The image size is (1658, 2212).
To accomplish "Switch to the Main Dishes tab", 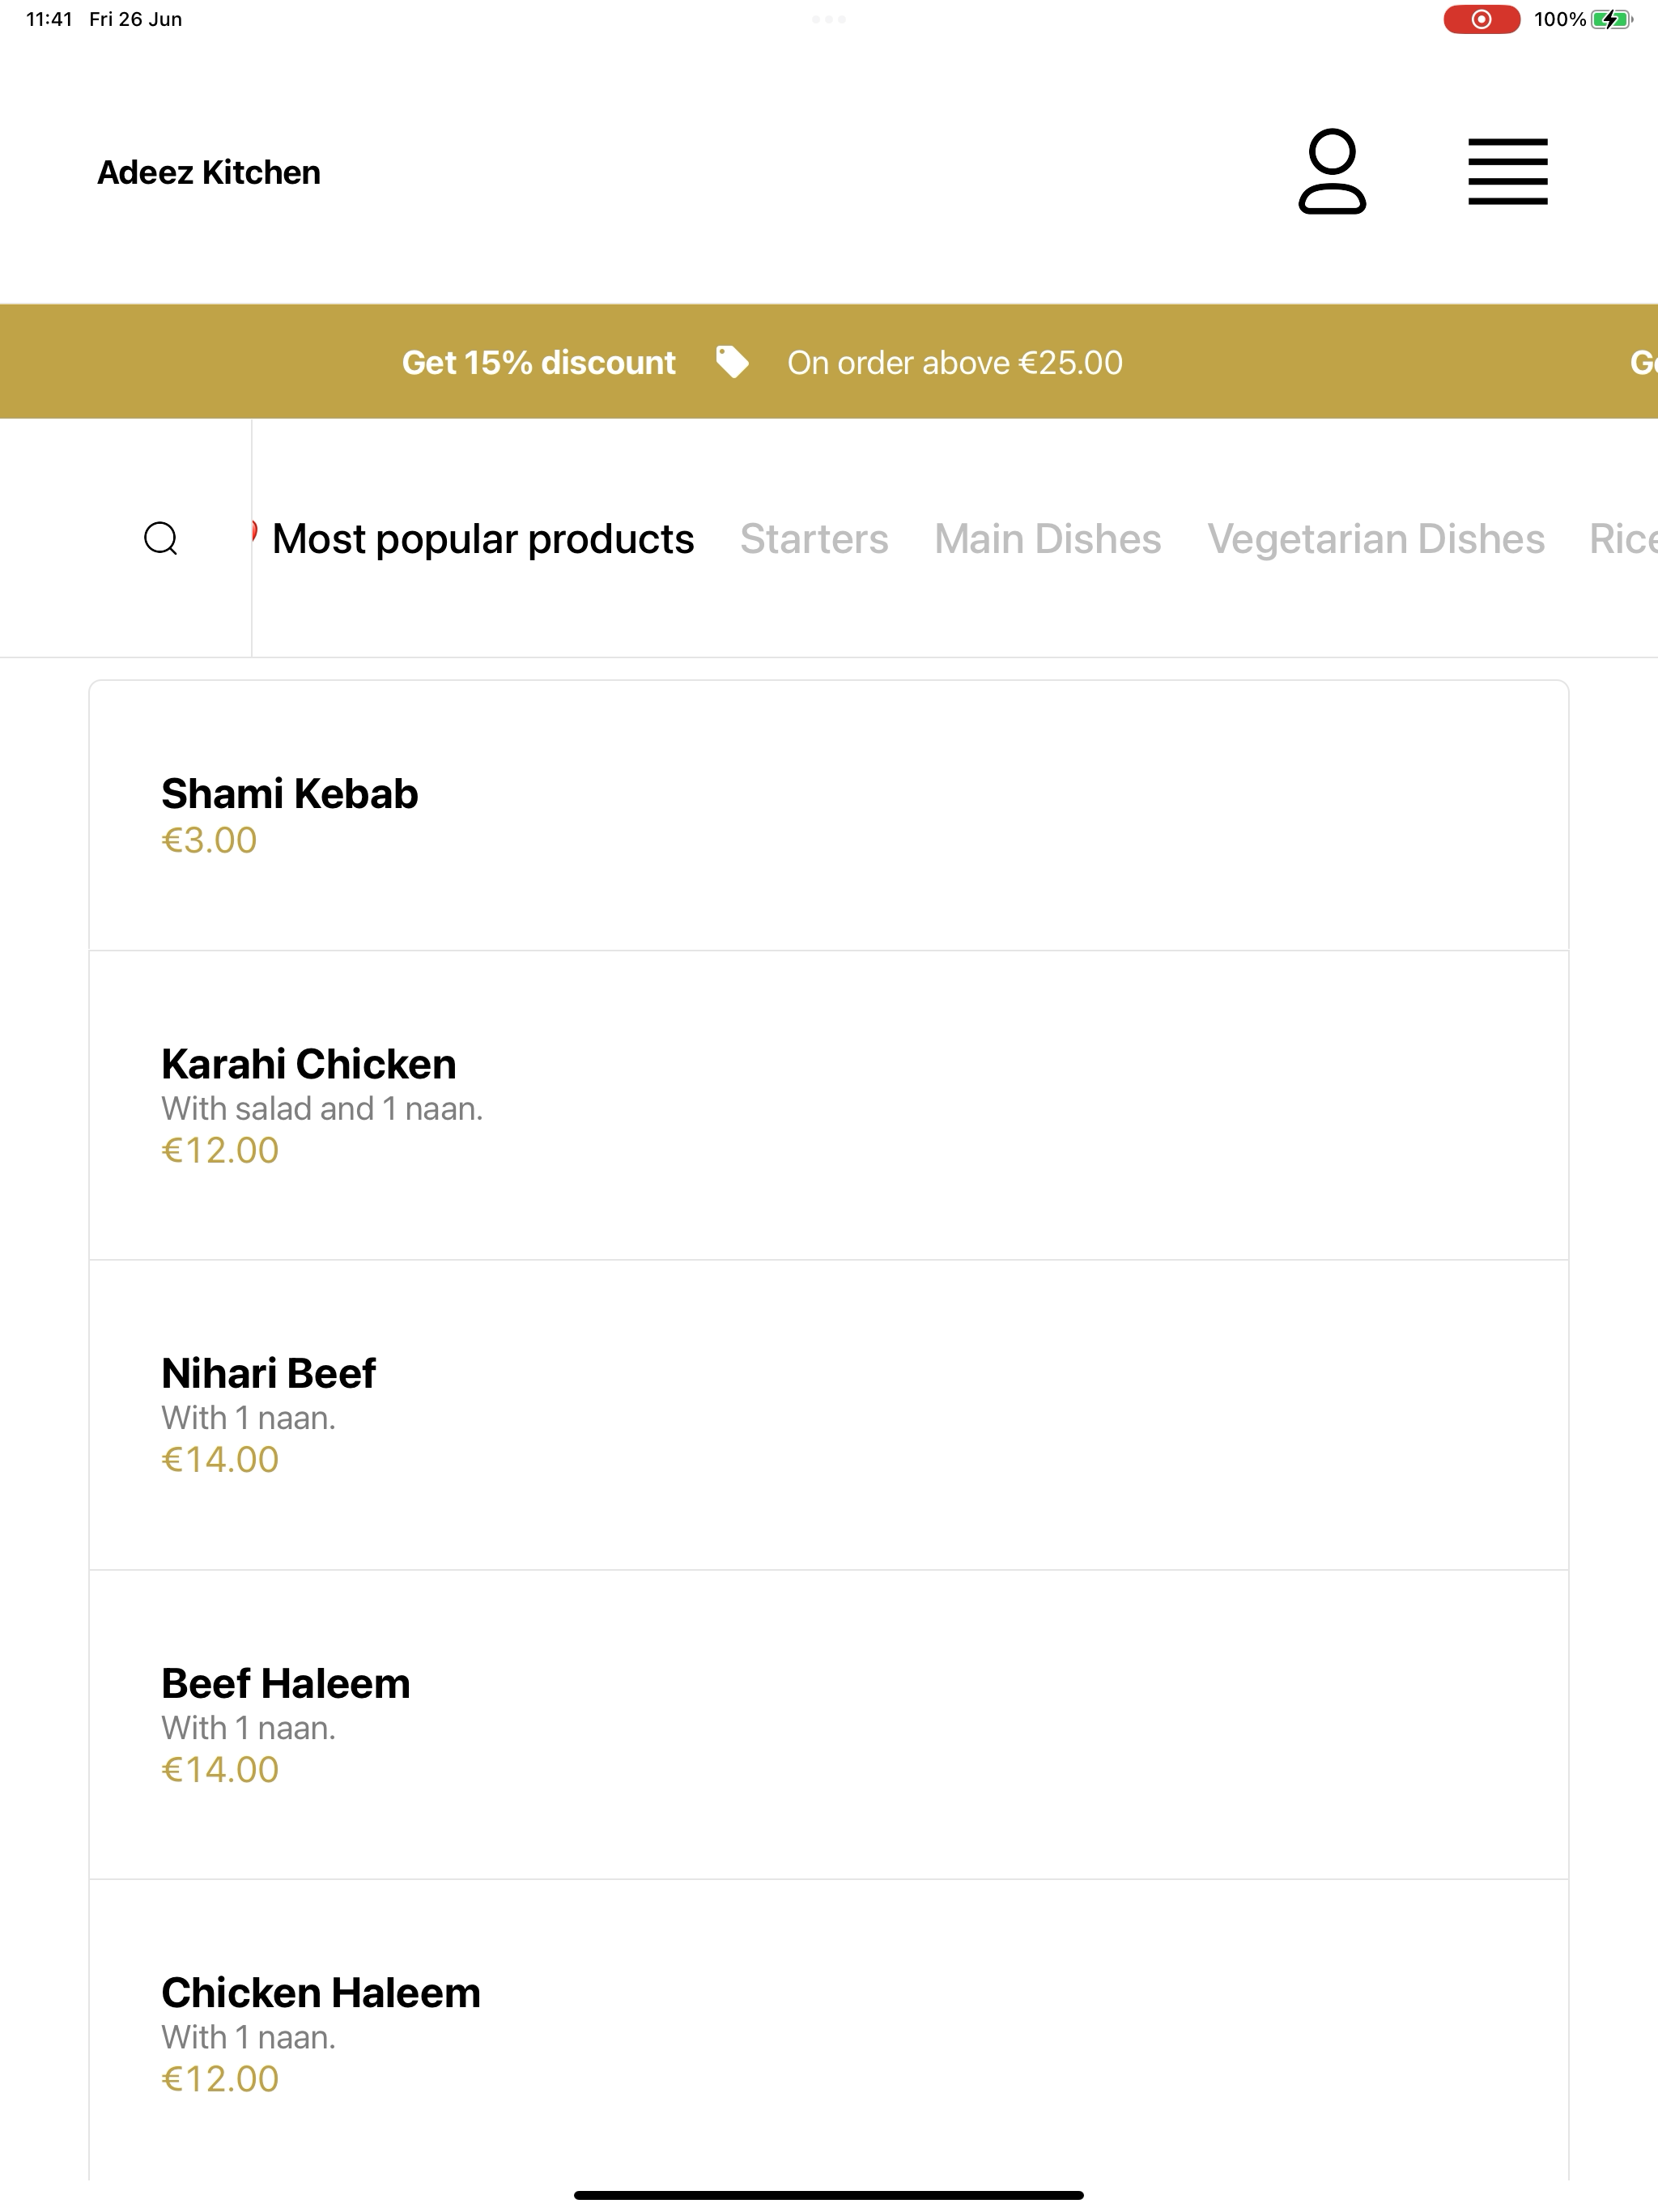I will 1048,539.
